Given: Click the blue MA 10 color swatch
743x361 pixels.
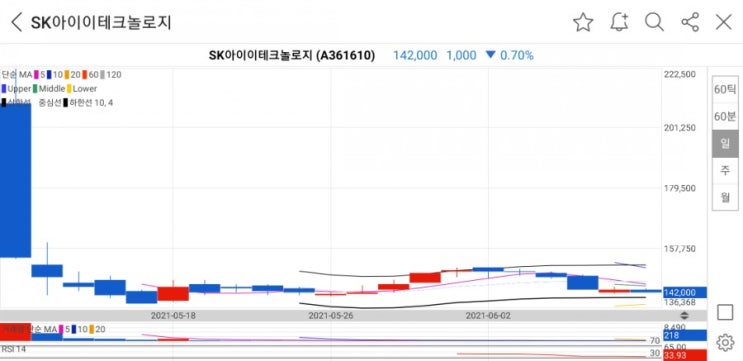Looking at the screenshot, I should point(49,74).
